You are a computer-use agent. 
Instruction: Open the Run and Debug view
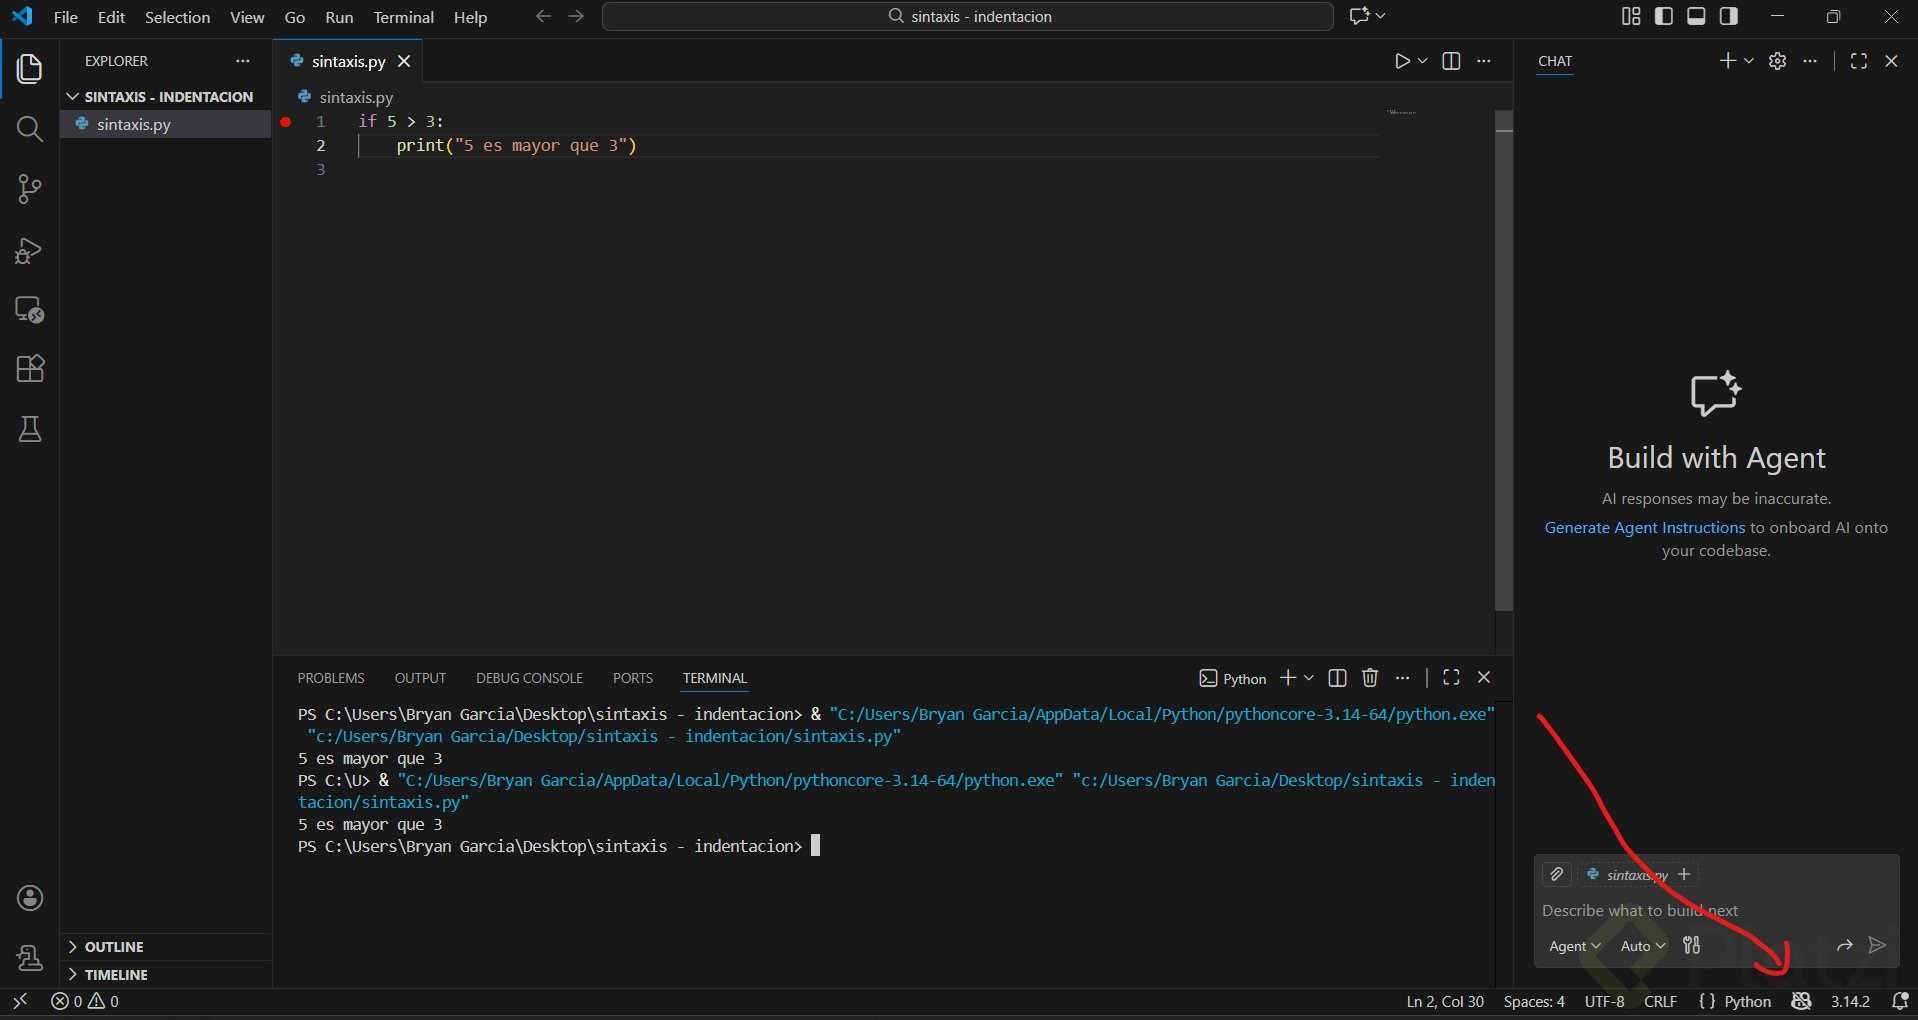pyautogui.click(x=30, y=250)
